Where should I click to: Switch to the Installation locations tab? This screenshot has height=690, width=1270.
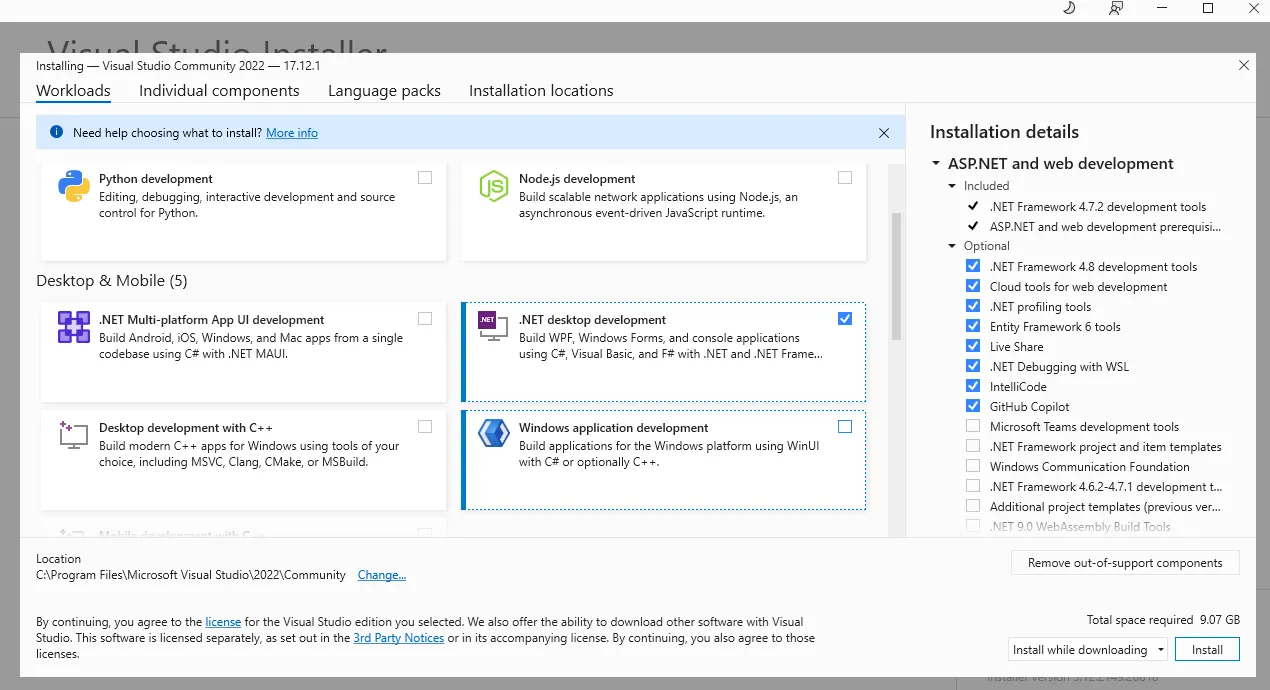tap(541, 90)
